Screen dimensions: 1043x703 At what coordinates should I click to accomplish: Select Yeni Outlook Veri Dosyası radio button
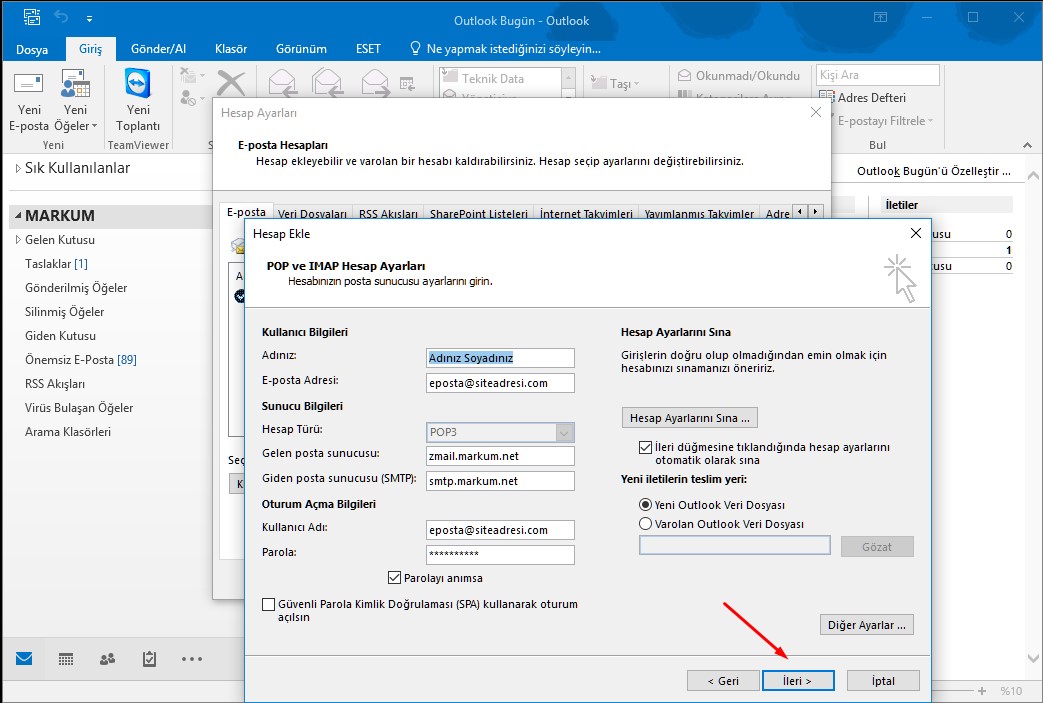[x=645, y=505]
